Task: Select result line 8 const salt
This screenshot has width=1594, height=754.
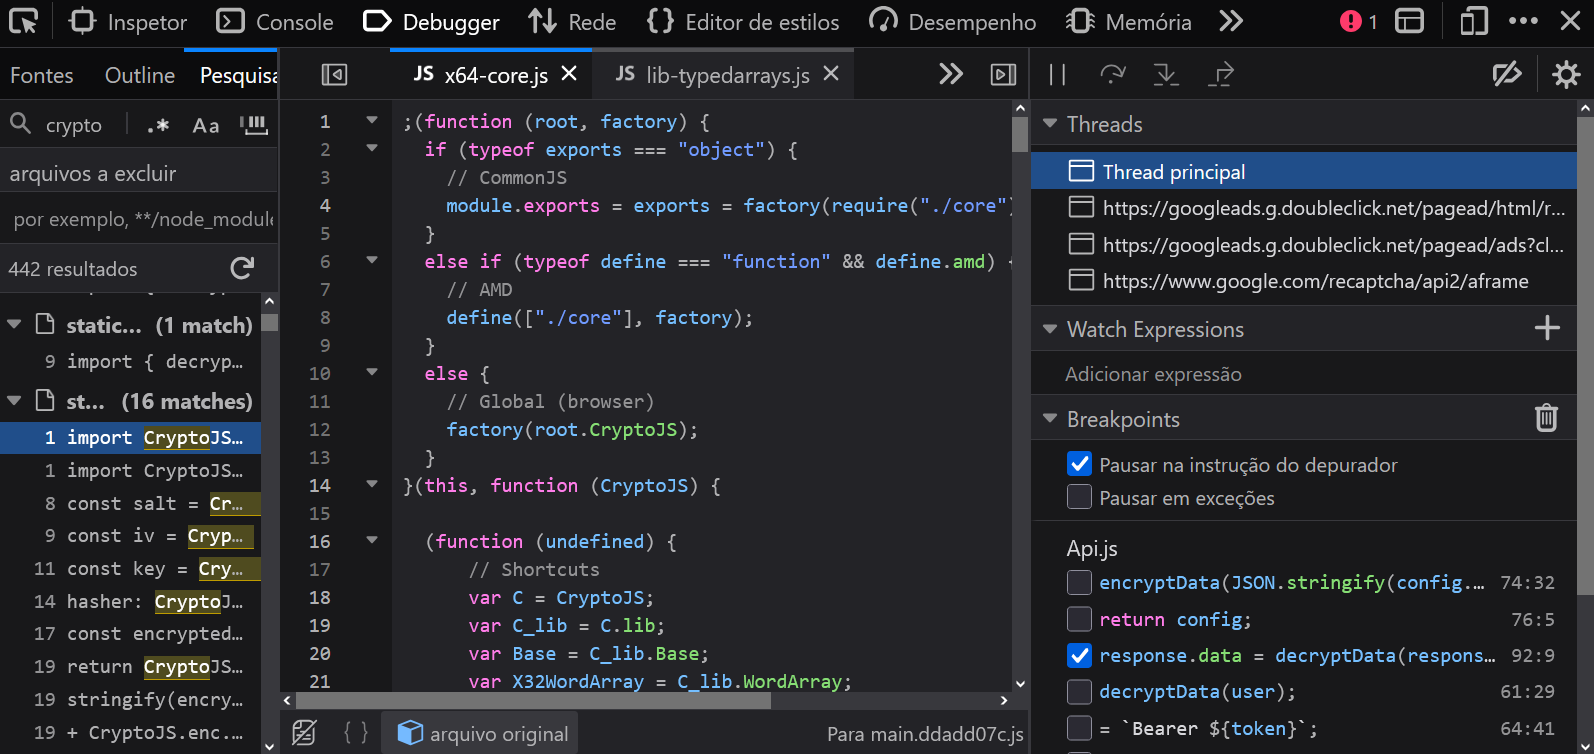Action: 130,503
